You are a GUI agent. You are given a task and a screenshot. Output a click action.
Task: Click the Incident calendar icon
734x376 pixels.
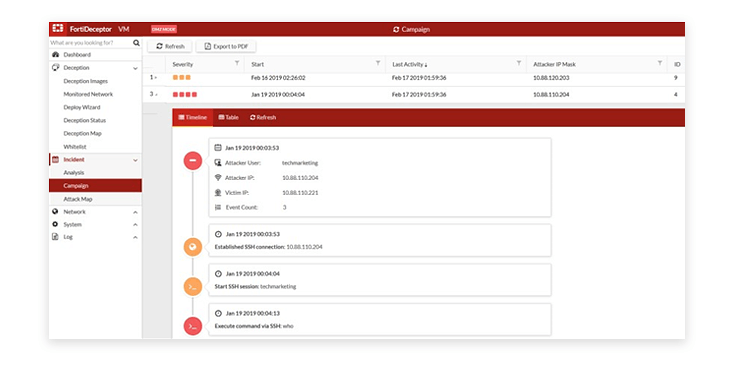pyautogui.click(x=55, y=160)
